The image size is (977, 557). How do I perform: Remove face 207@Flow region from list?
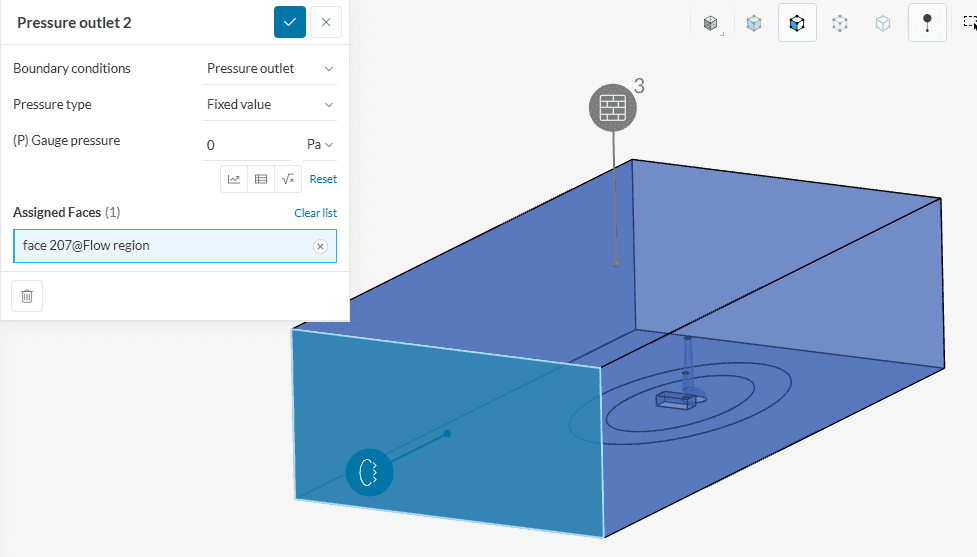(x=320, y=246)
